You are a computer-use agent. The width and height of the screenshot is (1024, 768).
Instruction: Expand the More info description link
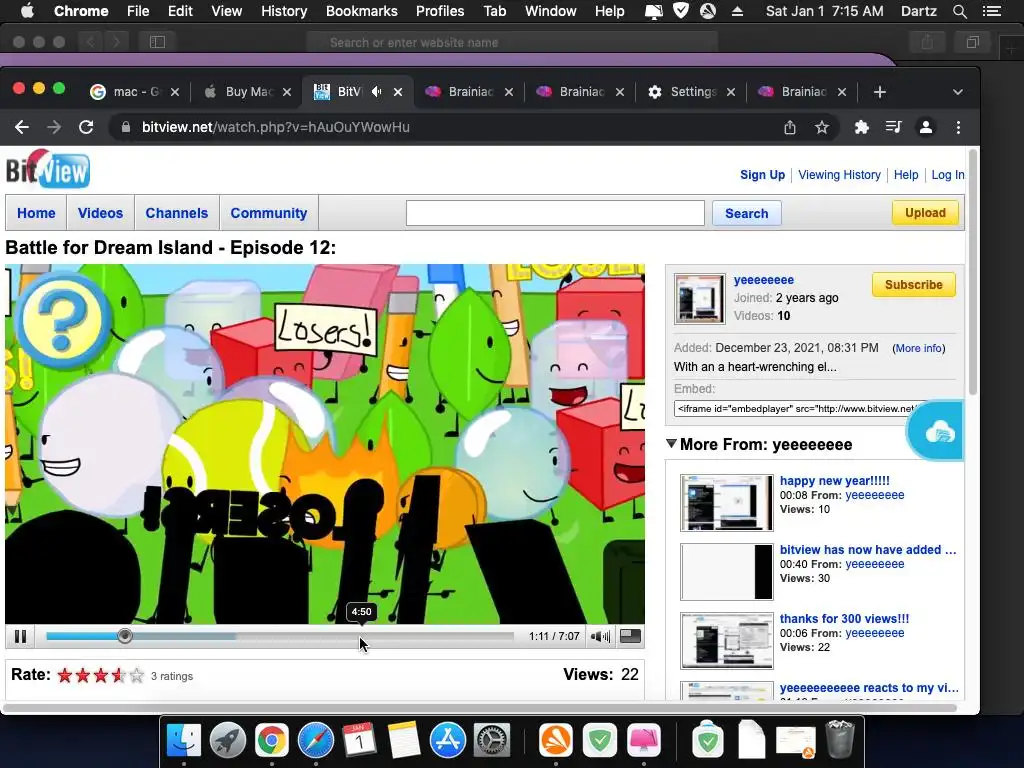pos(919,348)
